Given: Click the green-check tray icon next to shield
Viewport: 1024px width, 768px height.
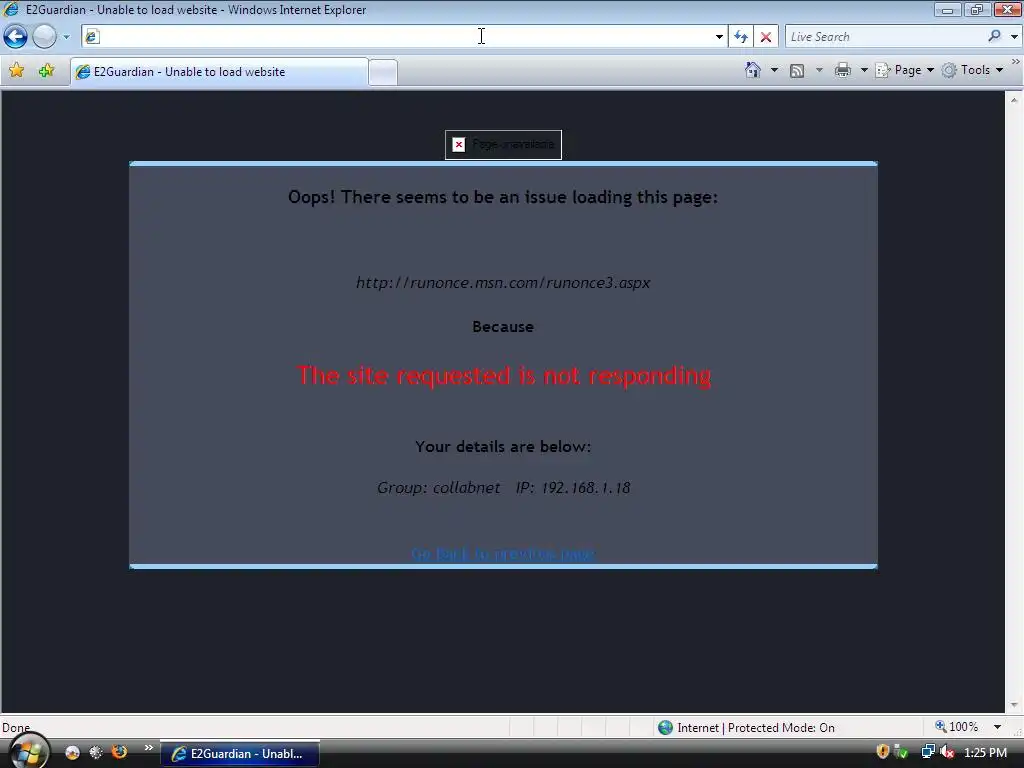Looking at the screenshot, I should [x=901, y=752].
